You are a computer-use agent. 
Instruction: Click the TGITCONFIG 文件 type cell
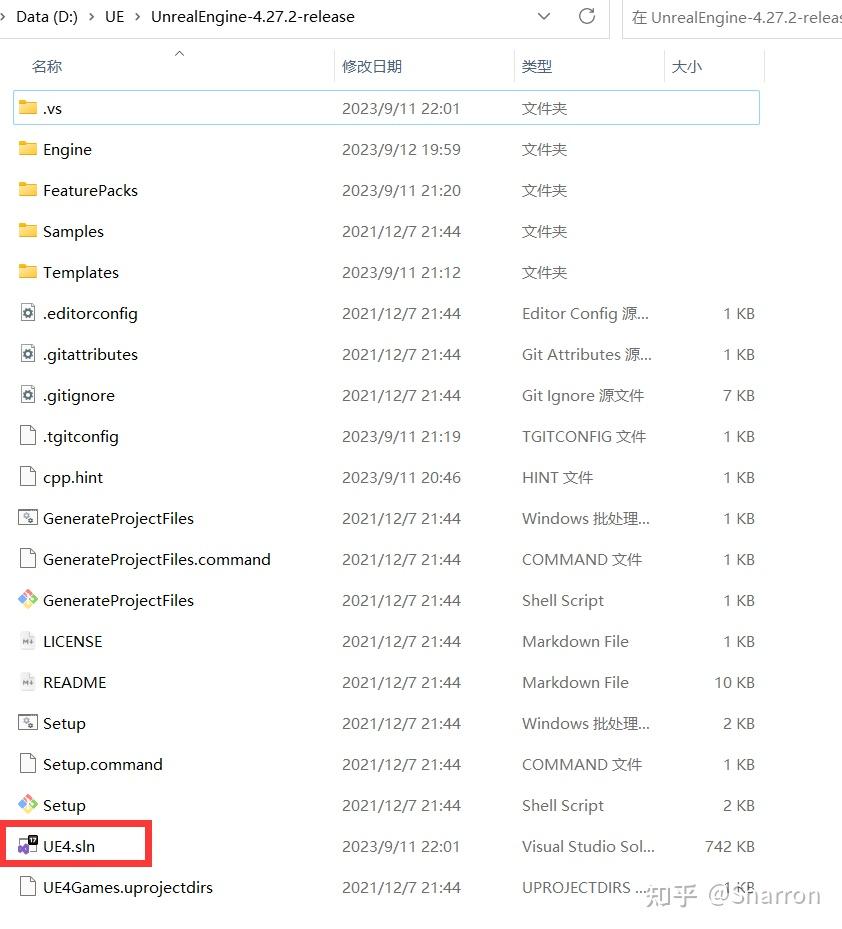click(584, 436)
